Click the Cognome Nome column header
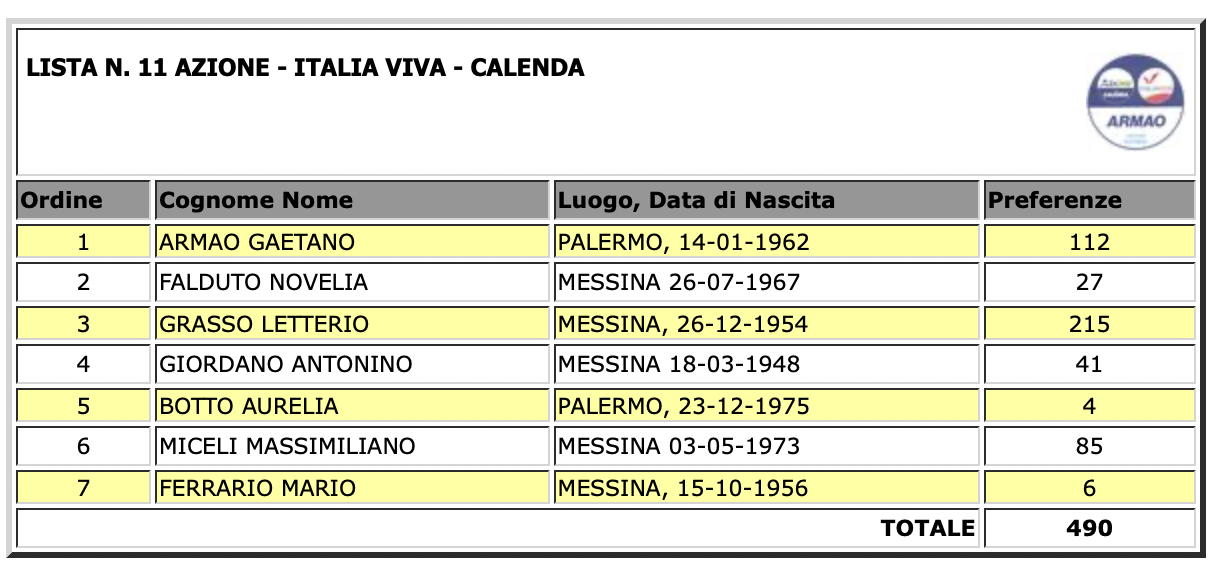 353,200
